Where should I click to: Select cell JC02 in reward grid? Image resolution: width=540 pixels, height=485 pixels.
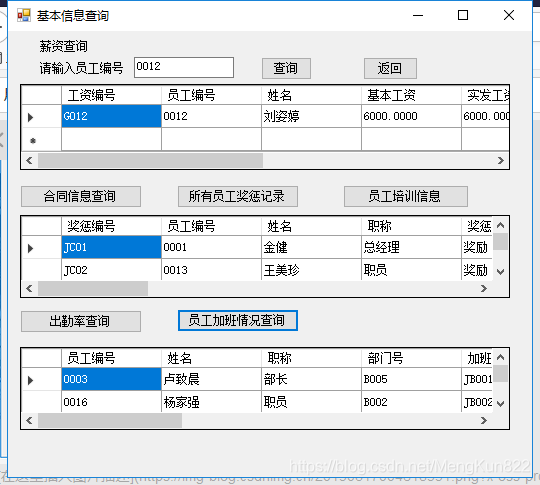click(111, 270)
